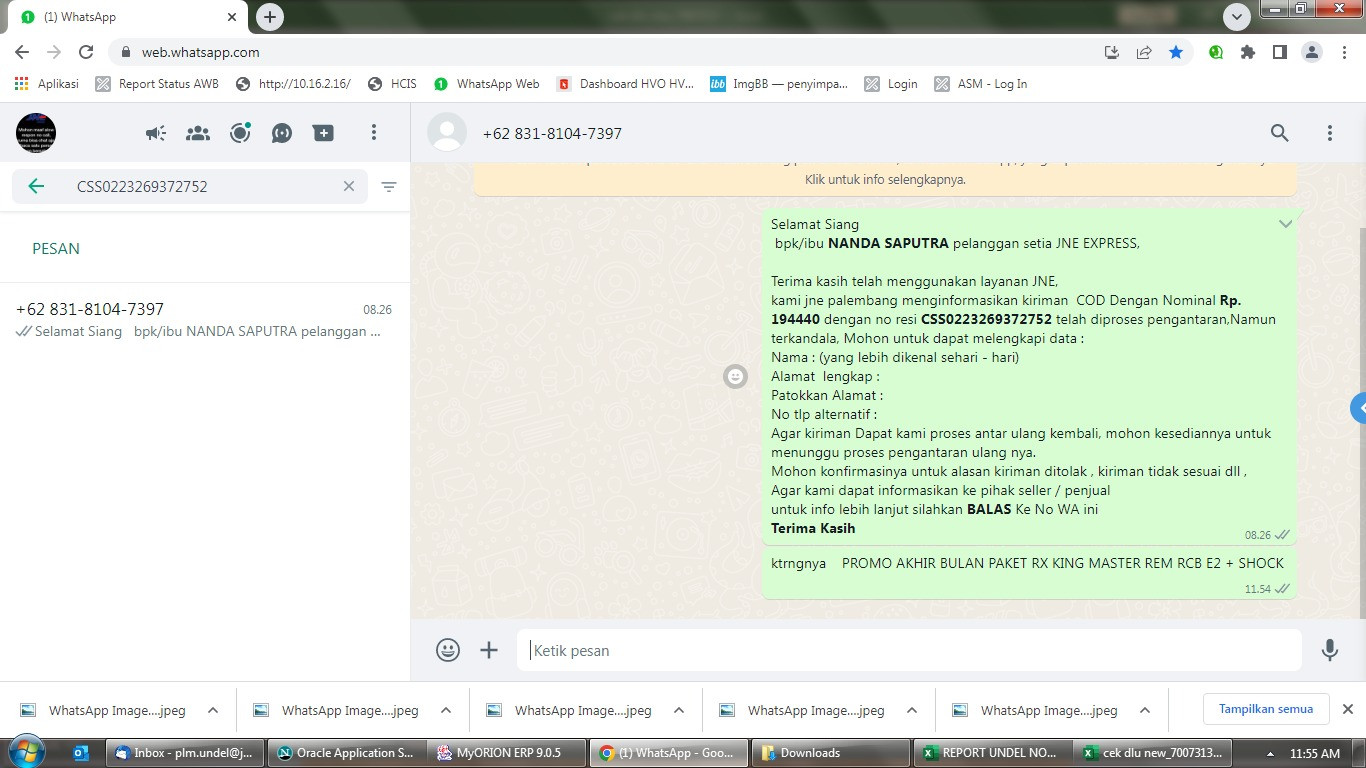The height and width of the screenshot is (768, 1366).
Task: Open the Dashboard HVO bookmark
Action: tap(625, 84)
